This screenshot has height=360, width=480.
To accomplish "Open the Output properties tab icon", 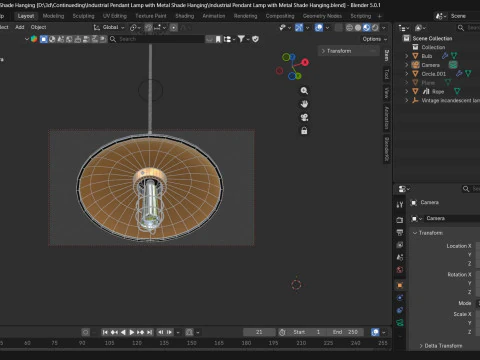I will coord(400,232).
